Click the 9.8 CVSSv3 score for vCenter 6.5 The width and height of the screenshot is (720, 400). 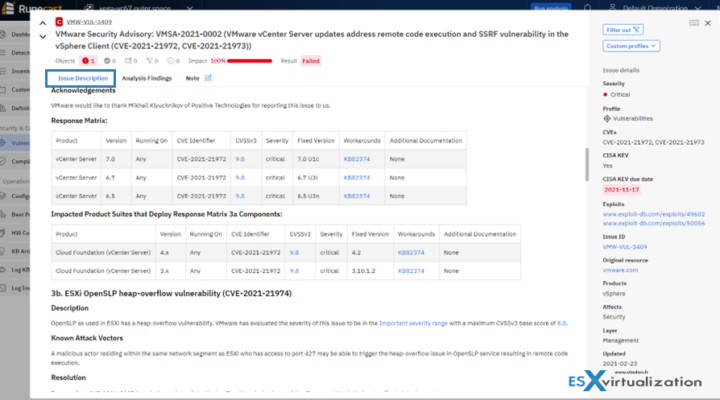[240, 196]
